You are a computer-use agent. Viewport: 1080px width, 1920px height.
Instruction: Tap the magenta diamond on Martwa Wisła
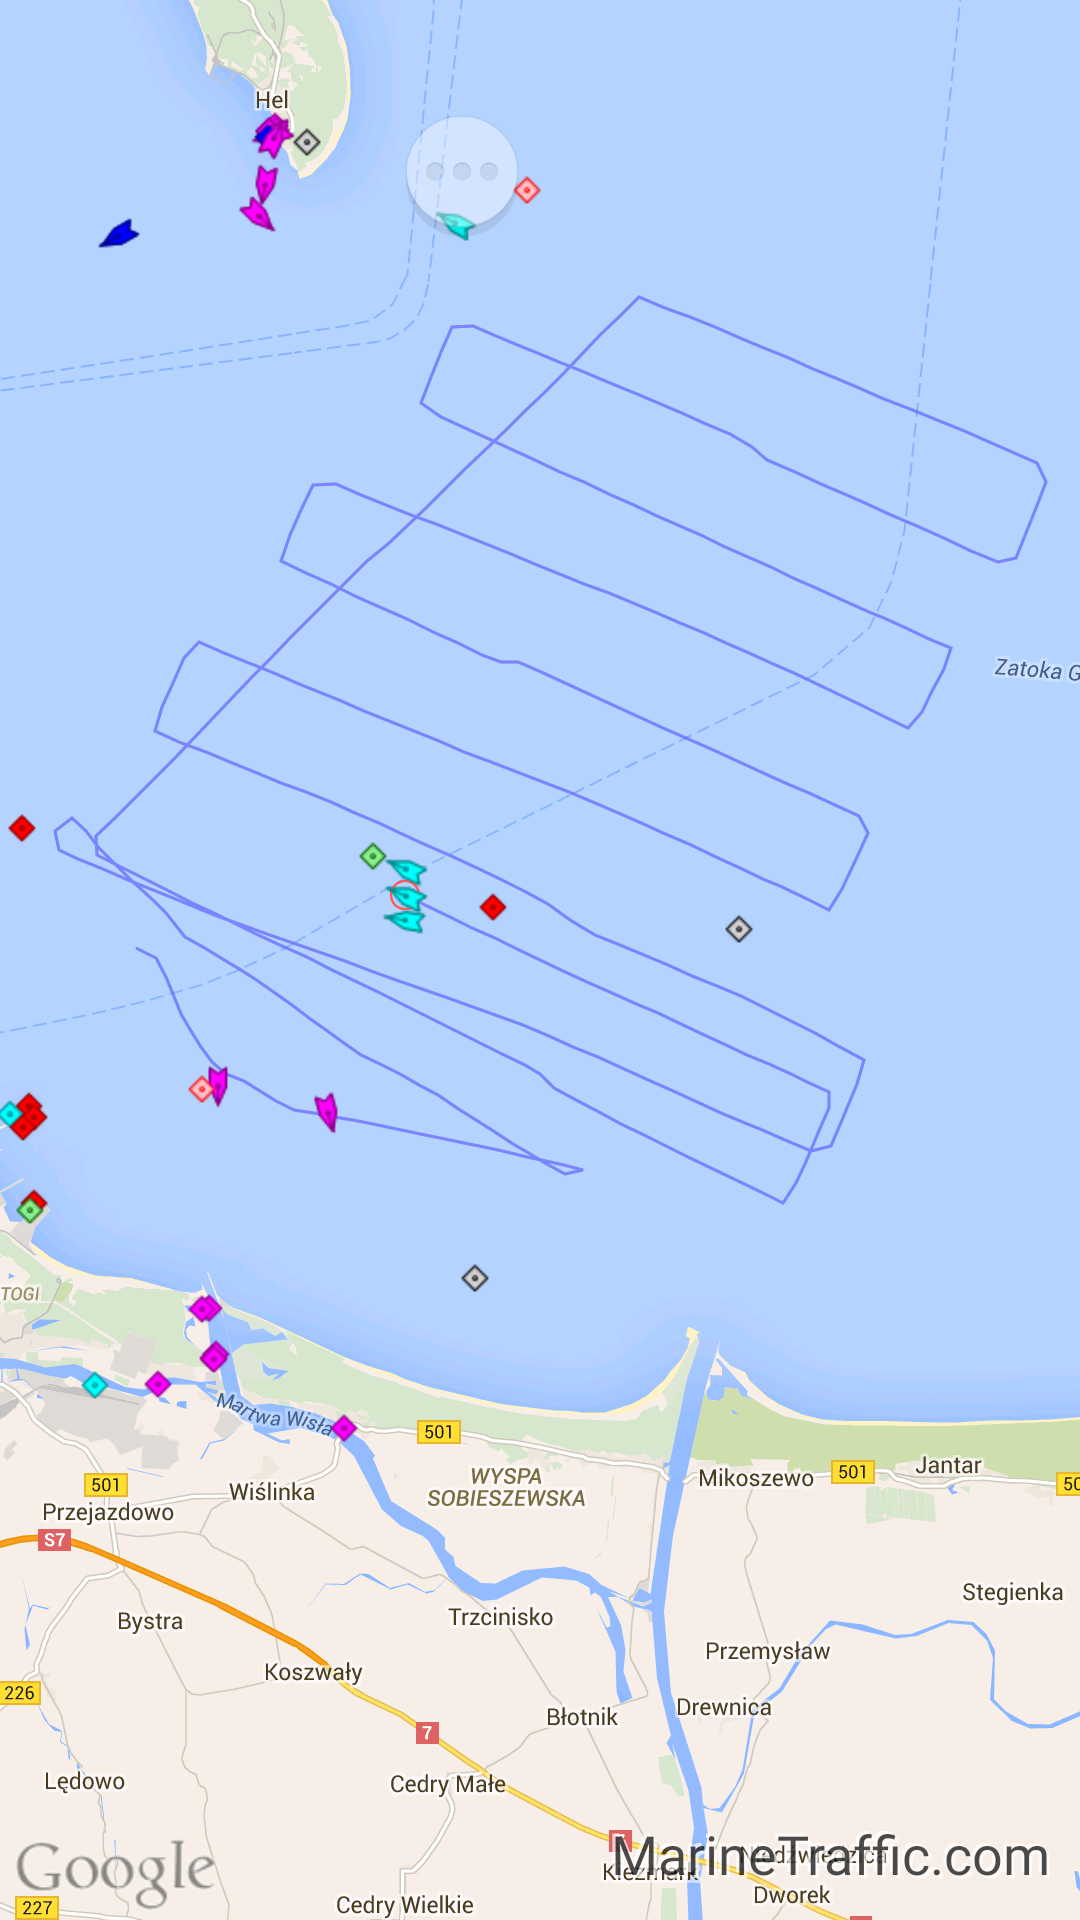344,1428
